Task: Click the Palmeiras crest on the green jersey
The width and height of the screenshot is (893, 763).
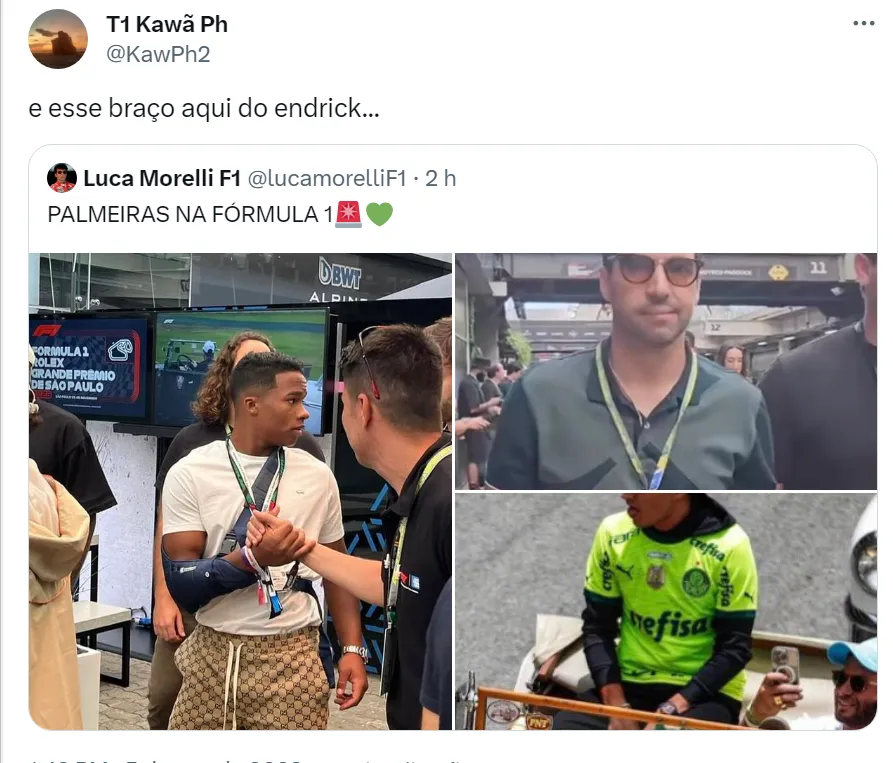Action: [696, 582]
